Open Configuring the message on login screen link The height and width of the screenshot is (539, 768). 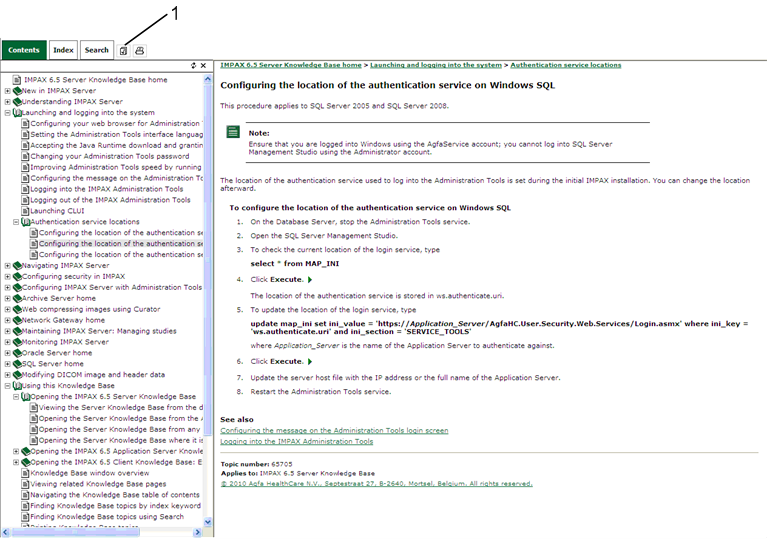(x=334, y=431)
